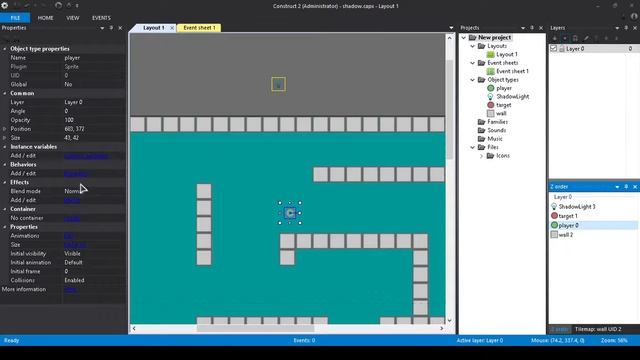
Task: Pin the Properties panel
Action: pos(111,28)
